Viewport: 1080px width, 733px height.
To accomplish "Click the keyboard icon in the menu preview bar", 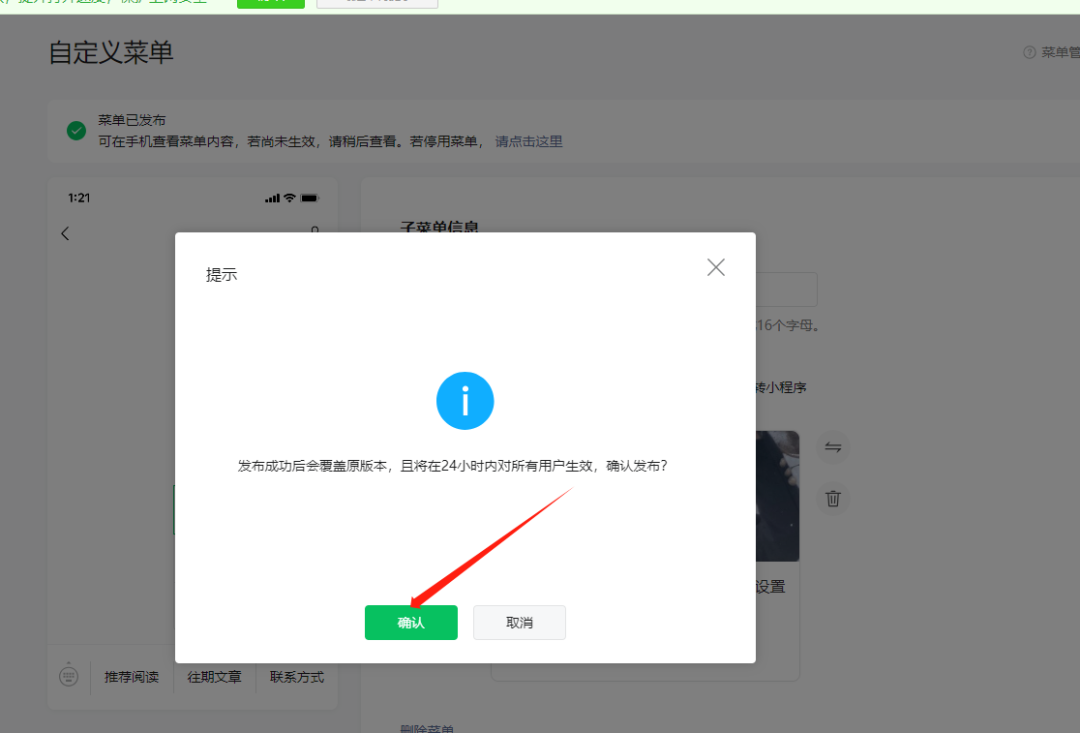I will (x=69, y=676).
